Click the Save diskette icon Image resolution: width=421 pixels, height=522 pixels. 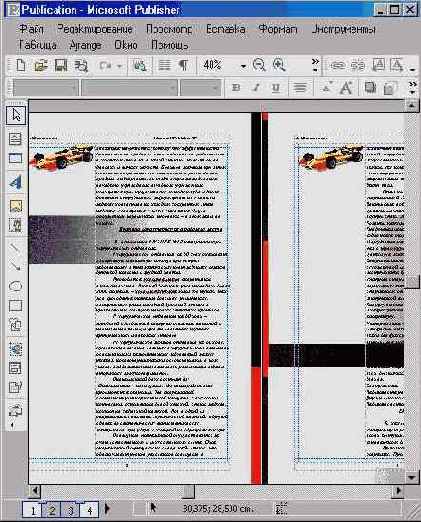(x=61, y=65)
